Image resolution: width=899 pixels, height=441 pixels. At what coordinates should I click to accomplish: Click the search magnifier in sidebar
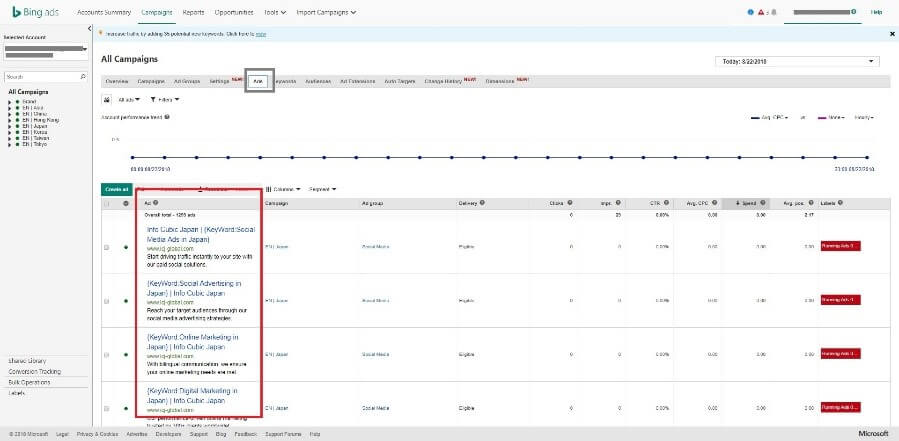82,76
